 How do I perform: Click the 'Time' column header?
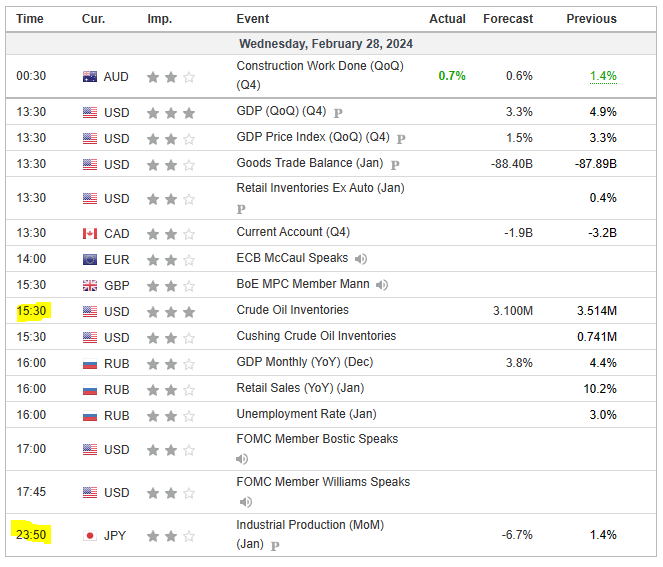point(30,19)
